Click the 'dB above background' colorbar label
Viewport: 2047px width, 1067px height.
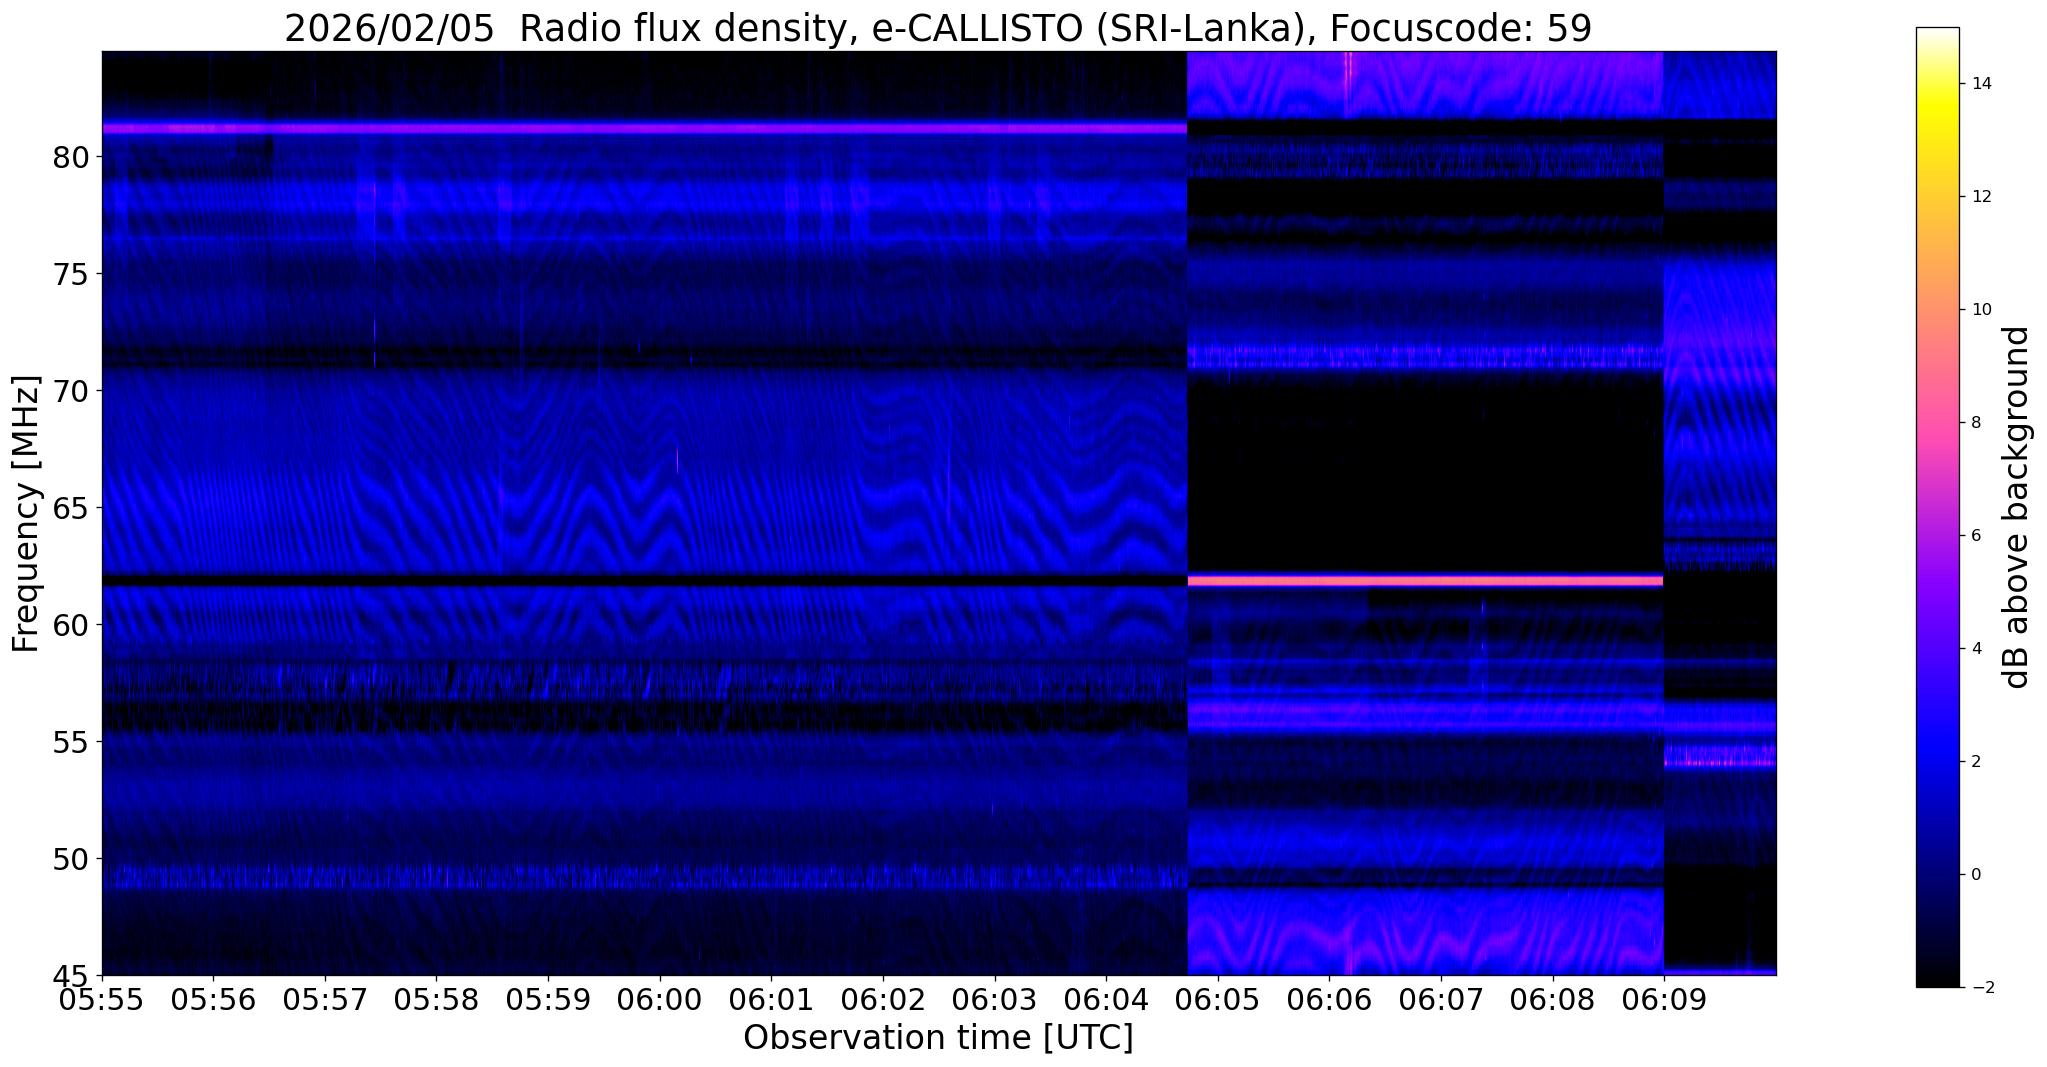[2017, 507]
